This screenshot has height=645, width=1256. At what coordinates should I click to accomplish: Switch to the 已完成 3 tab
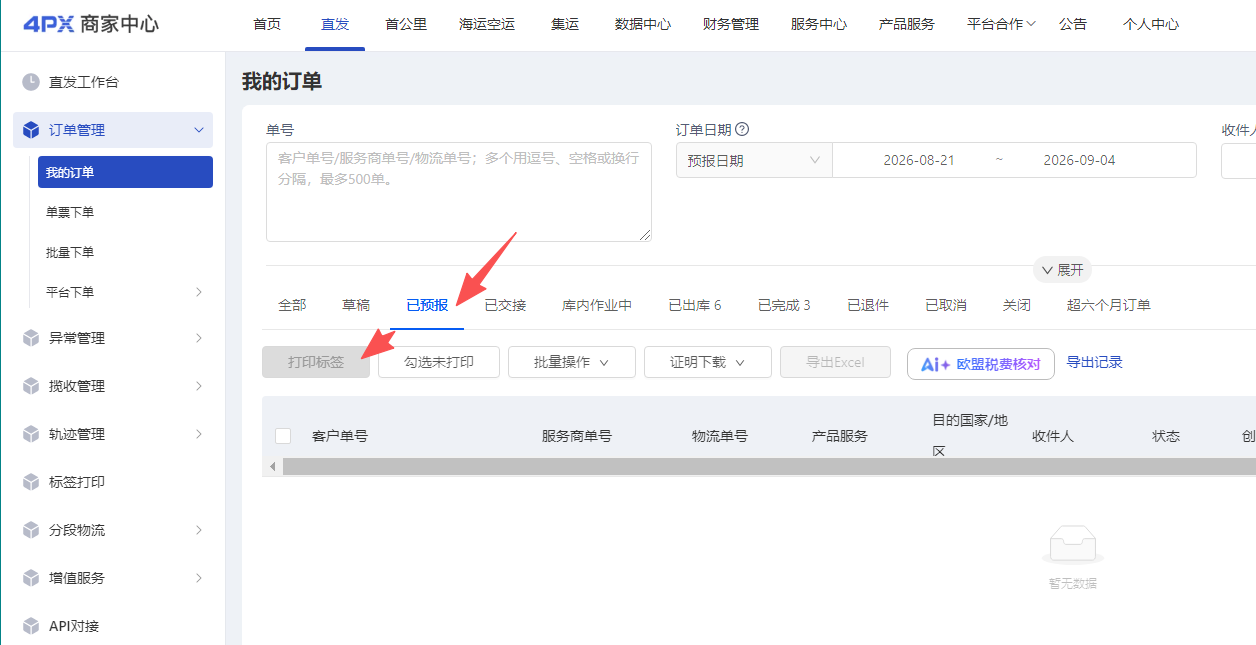click(x=784, y=305)
